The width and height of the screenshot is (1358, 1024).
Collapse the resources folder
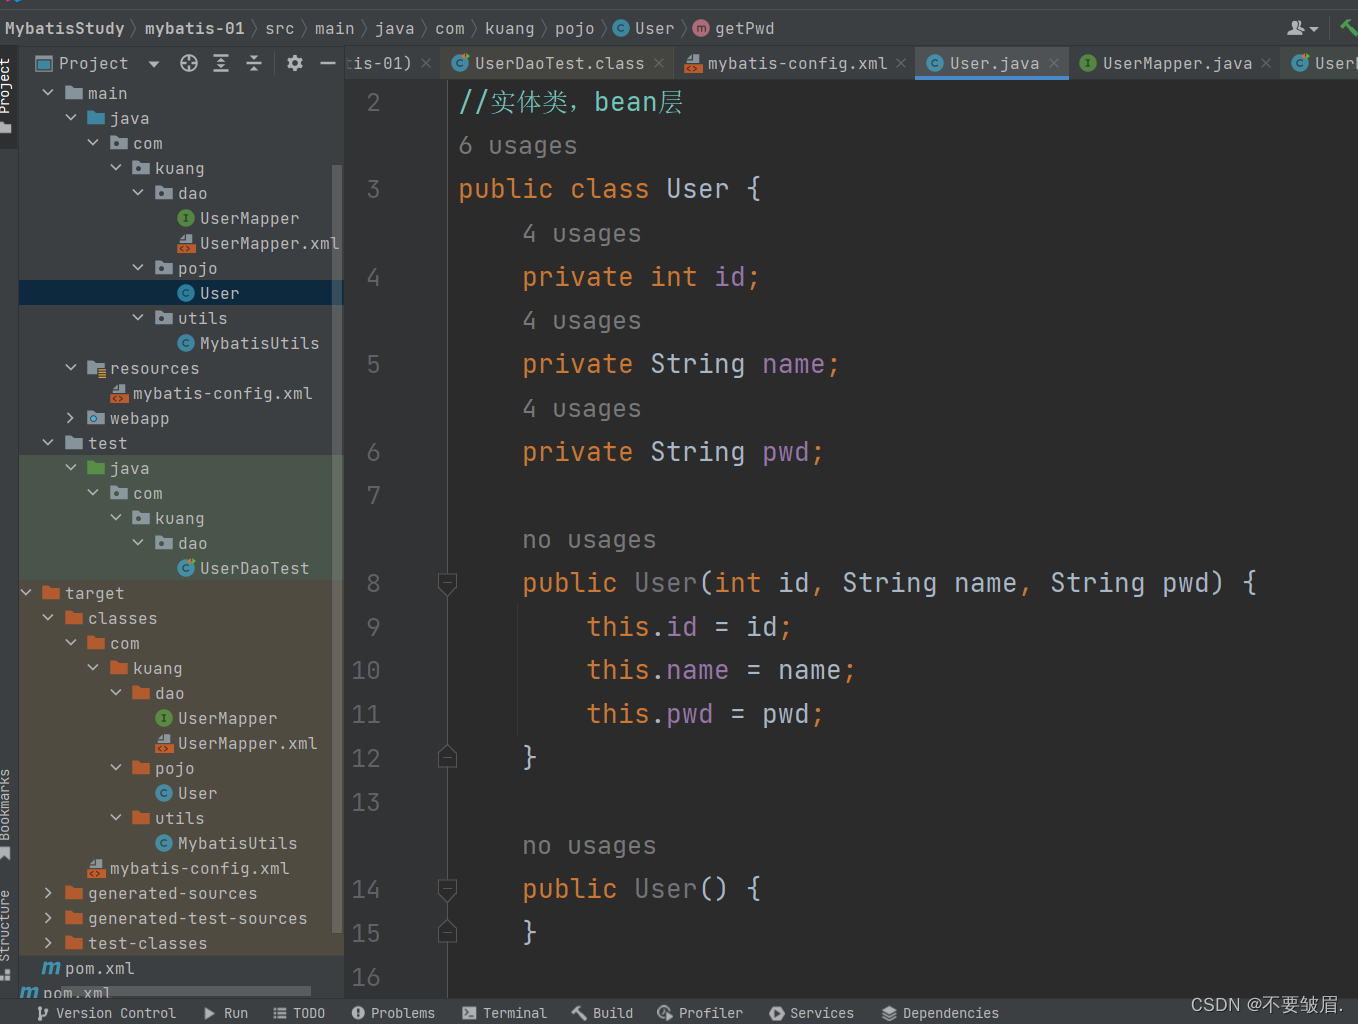pyautogui.click(x=70, y=368)
